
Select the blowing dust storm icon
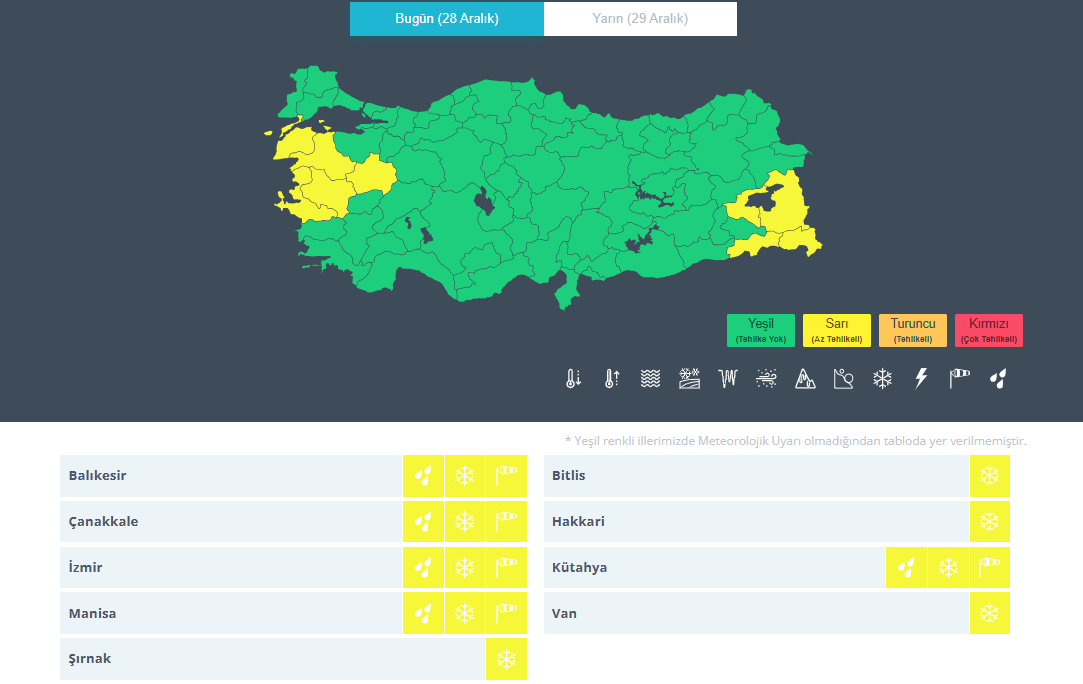(767, 379)
